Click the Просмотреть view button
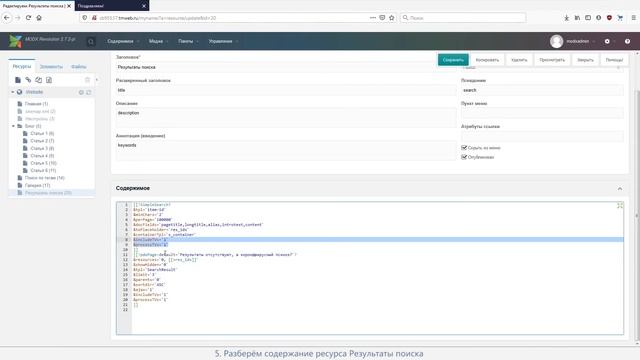The height and width of the screenshot is (360, 640). click(x=552, y=60)
